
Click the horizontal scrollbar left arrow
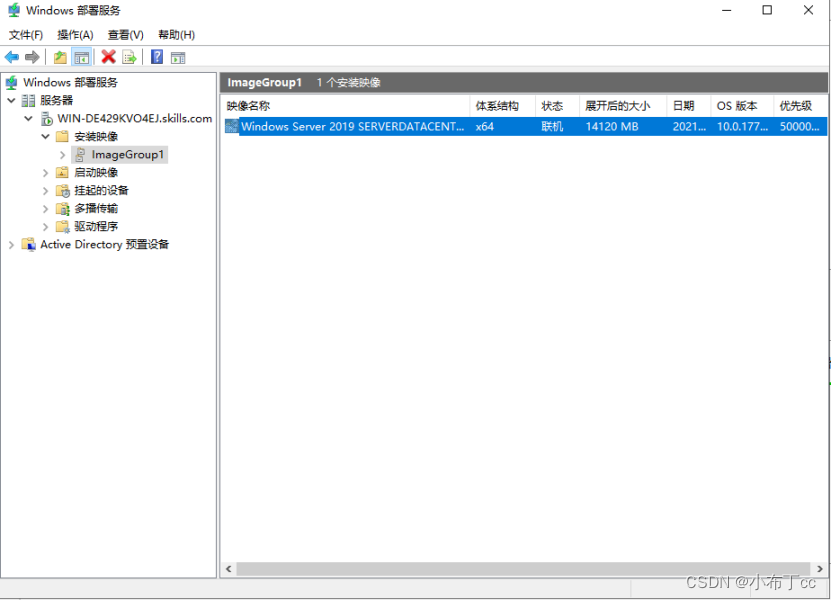click(x=229, y=569)
